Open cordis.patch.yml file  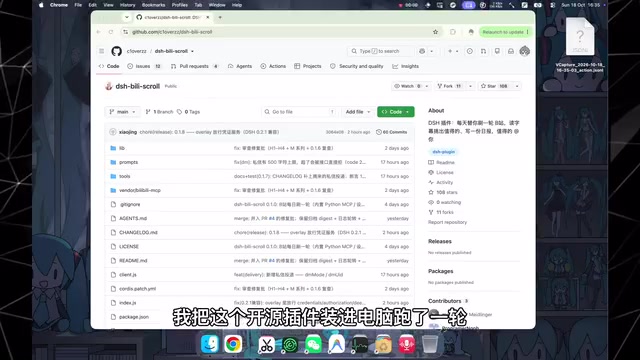(x=138, y=289)
